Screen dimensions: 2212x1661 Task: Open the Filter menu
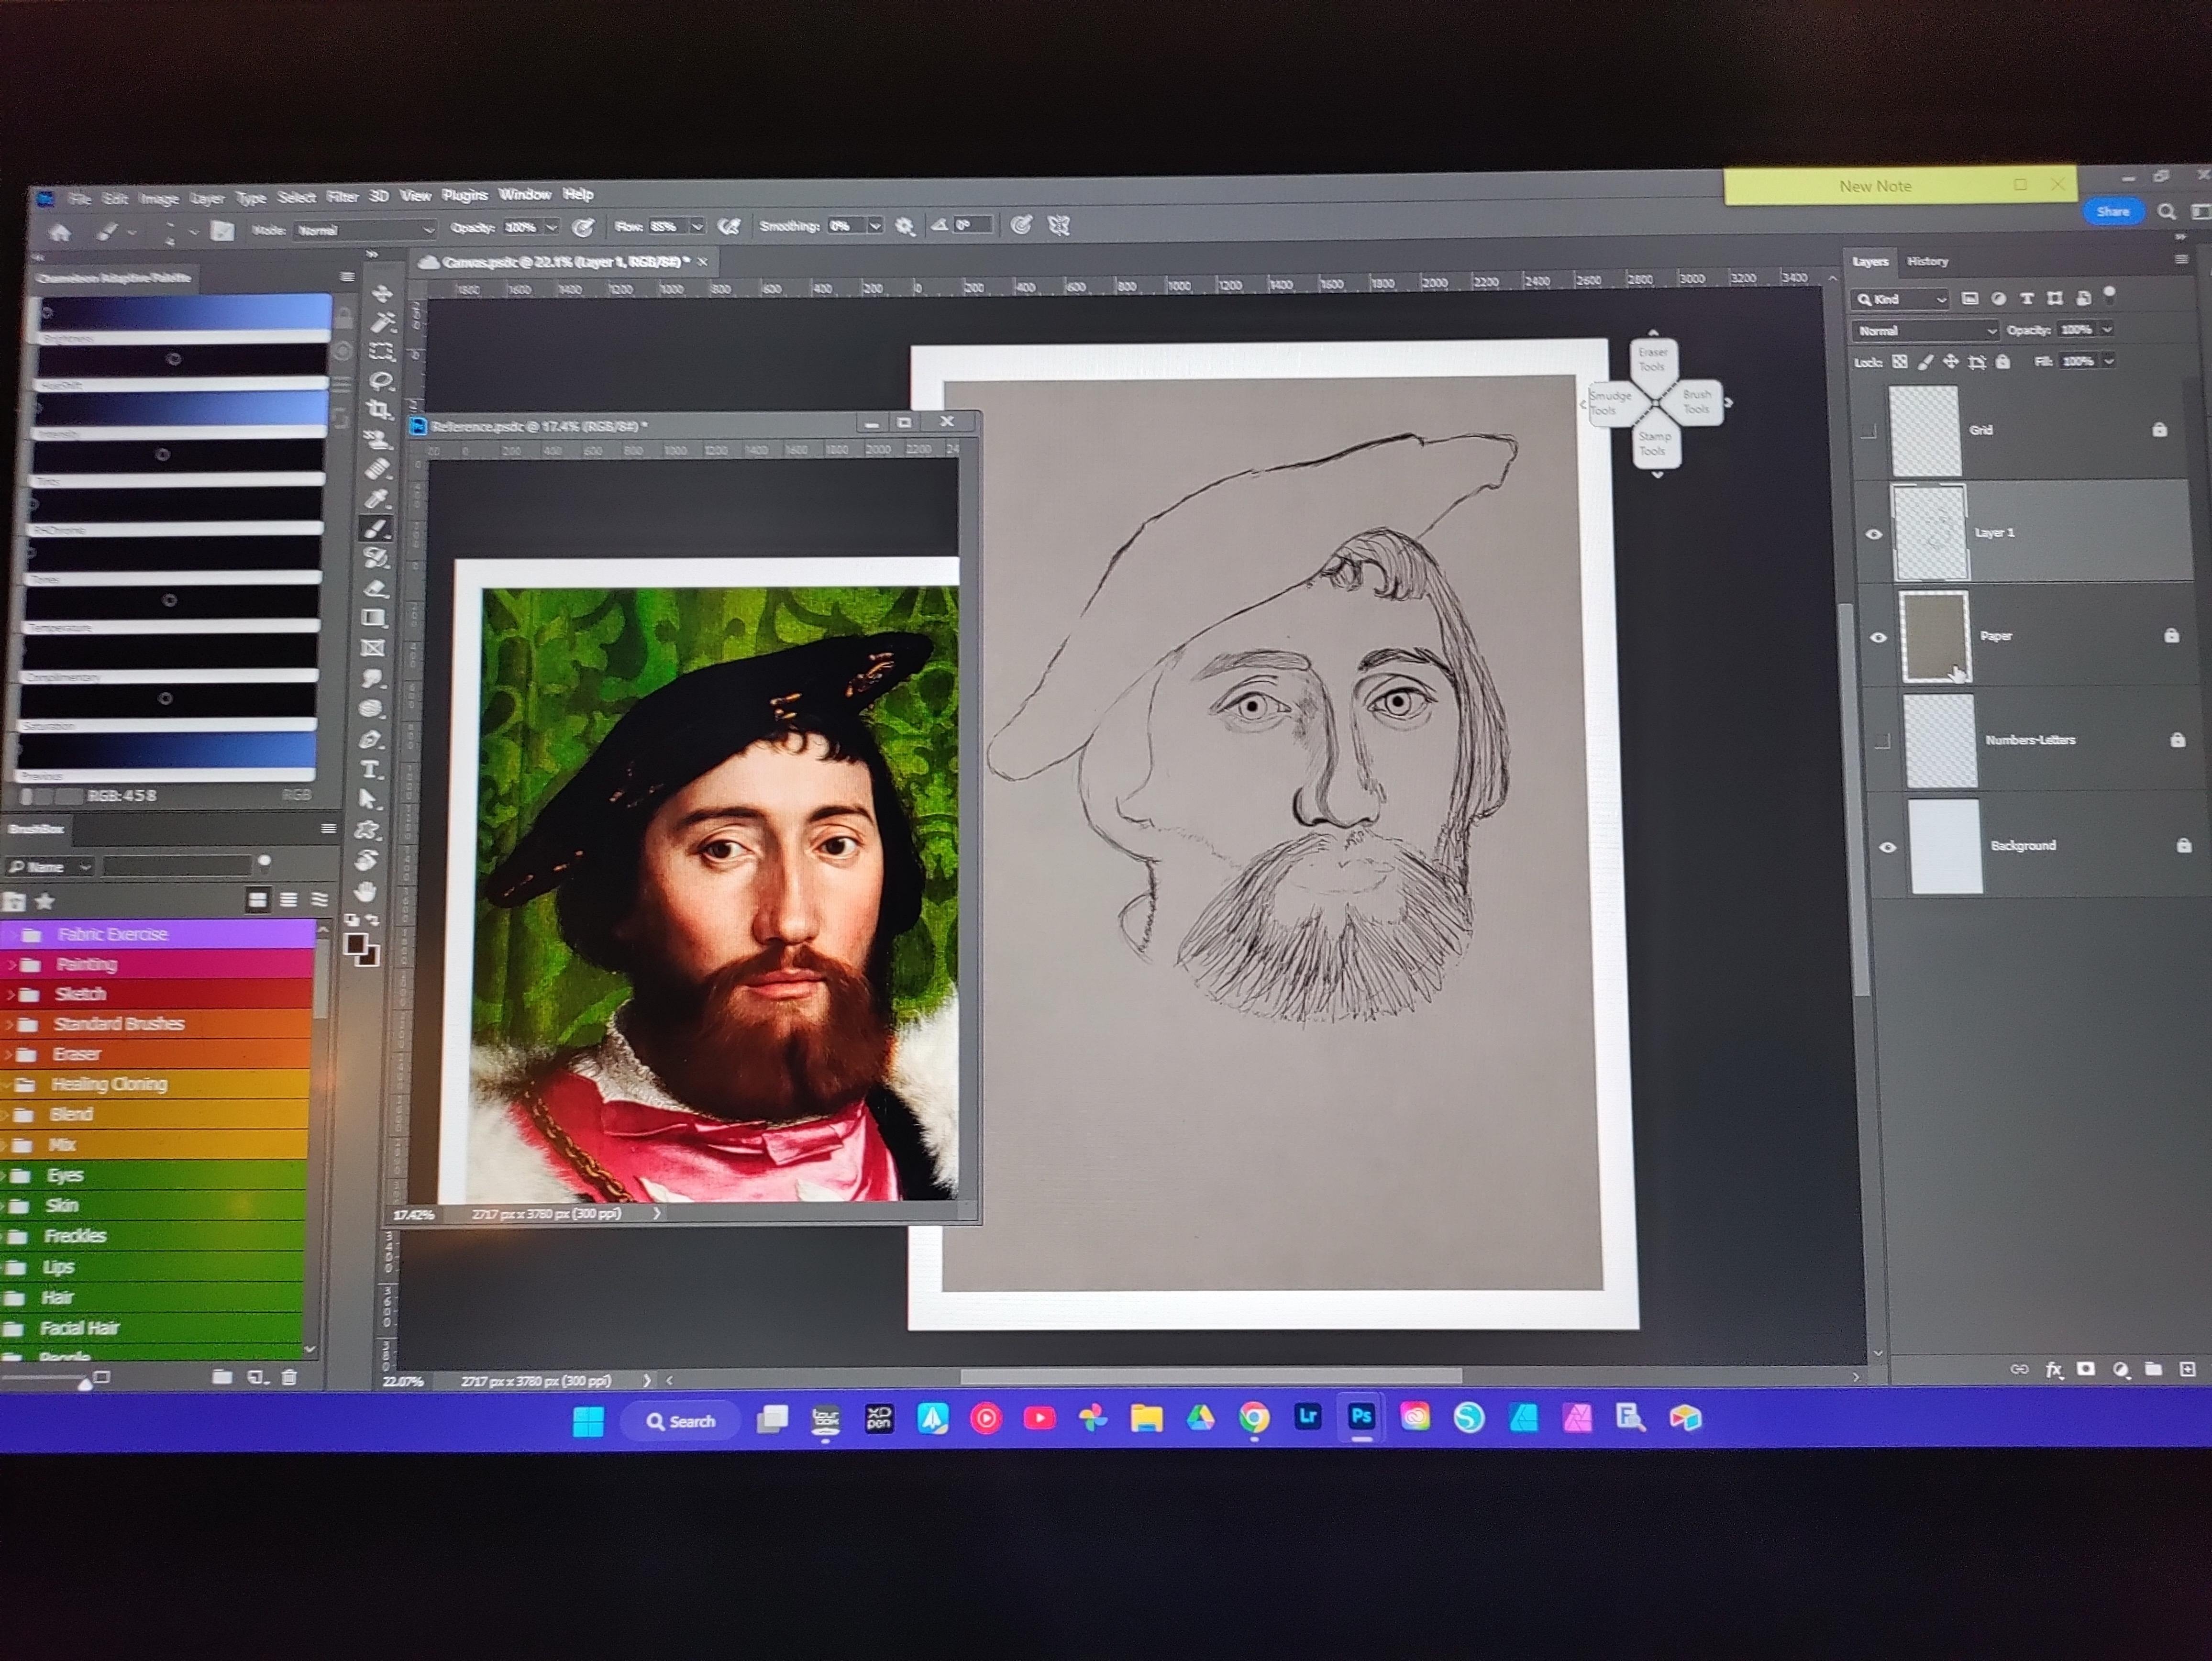[342, 197]
